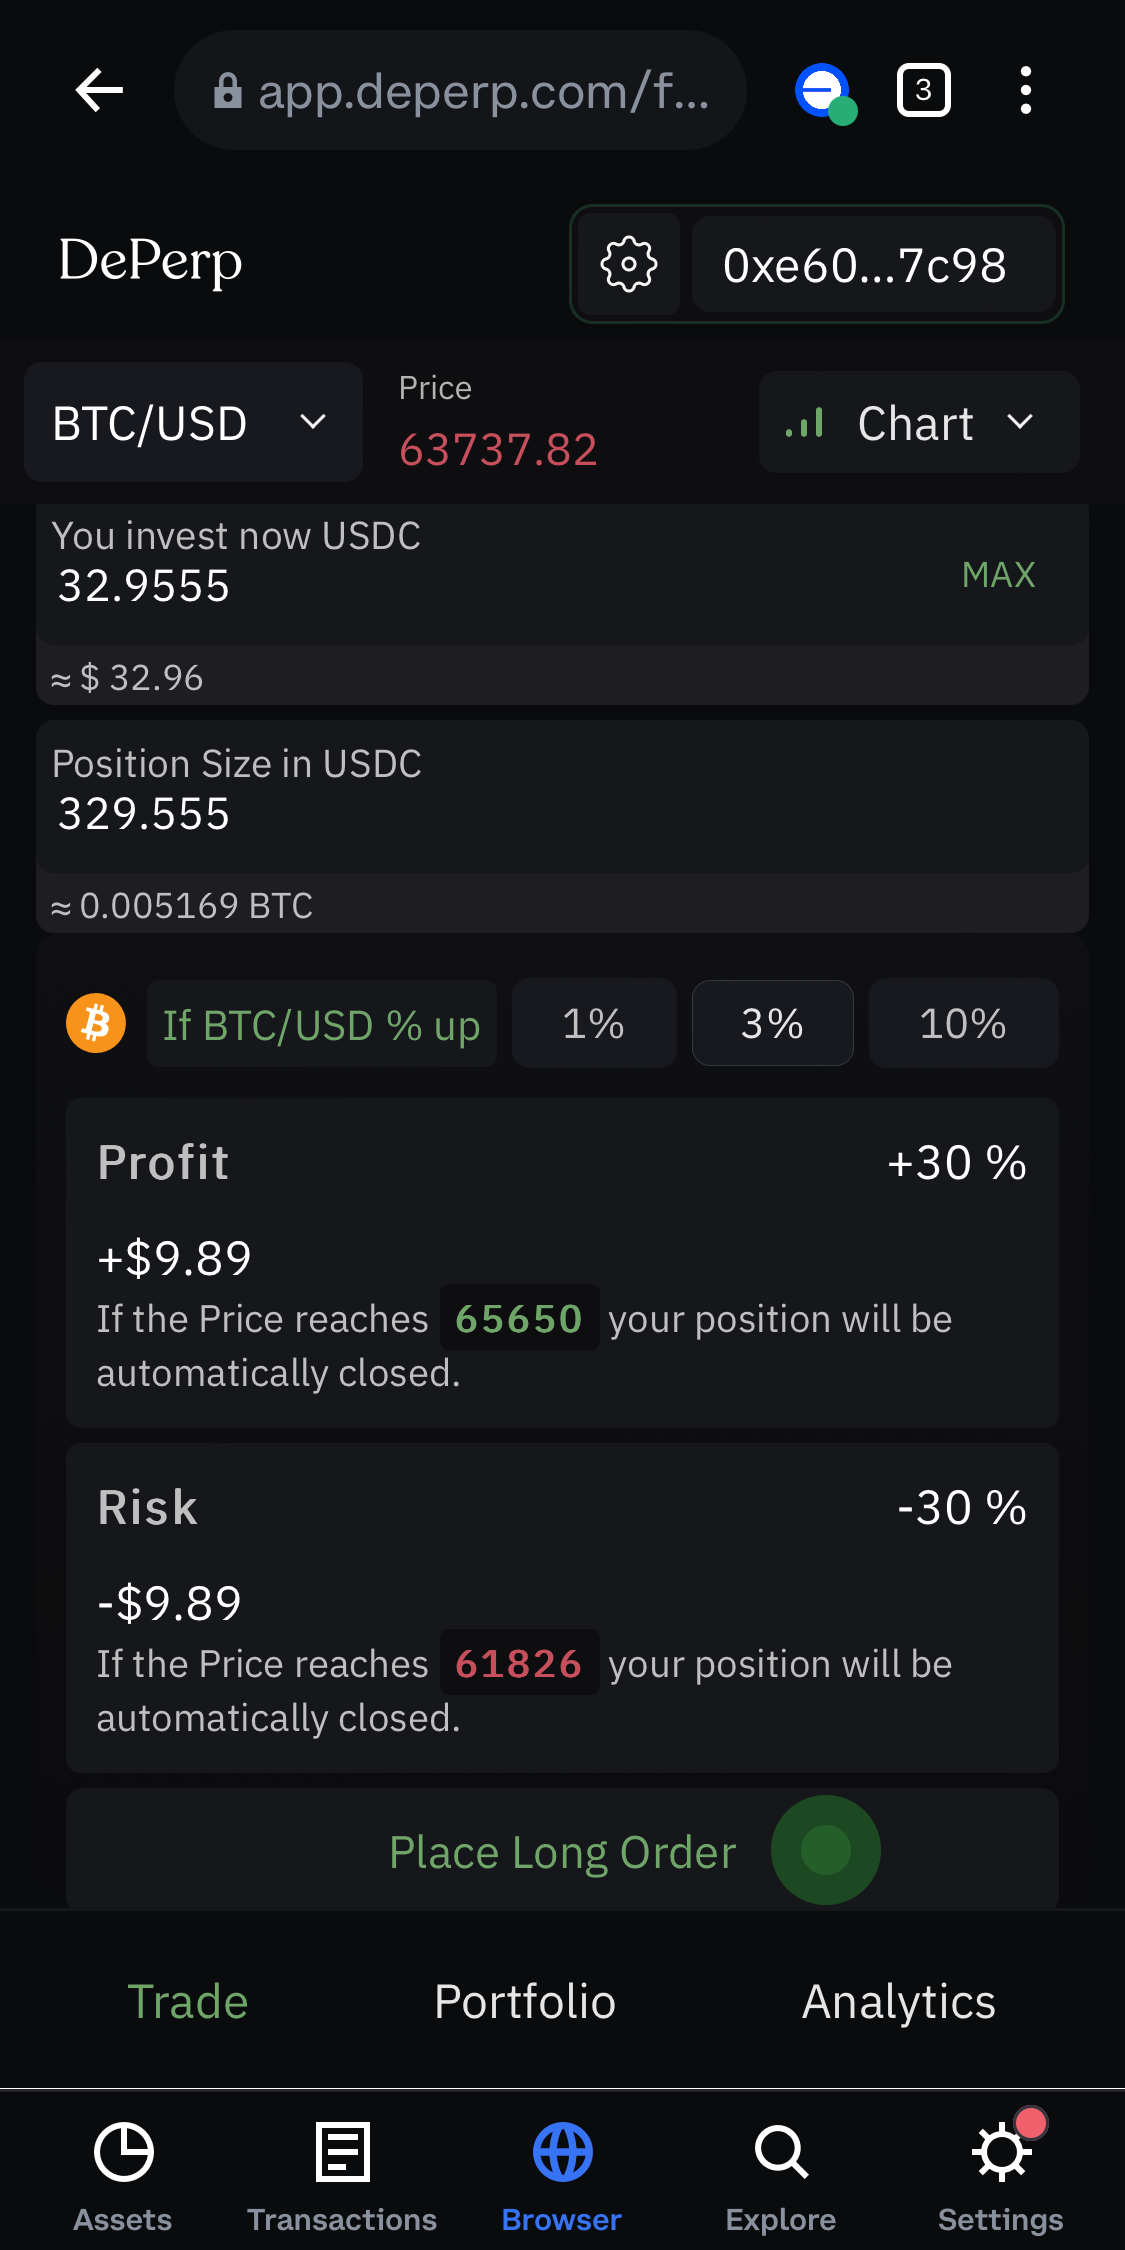Open the Explore search icon
The width and height of the screenshot is (1125, 2250).
[x=781, y=2177]
